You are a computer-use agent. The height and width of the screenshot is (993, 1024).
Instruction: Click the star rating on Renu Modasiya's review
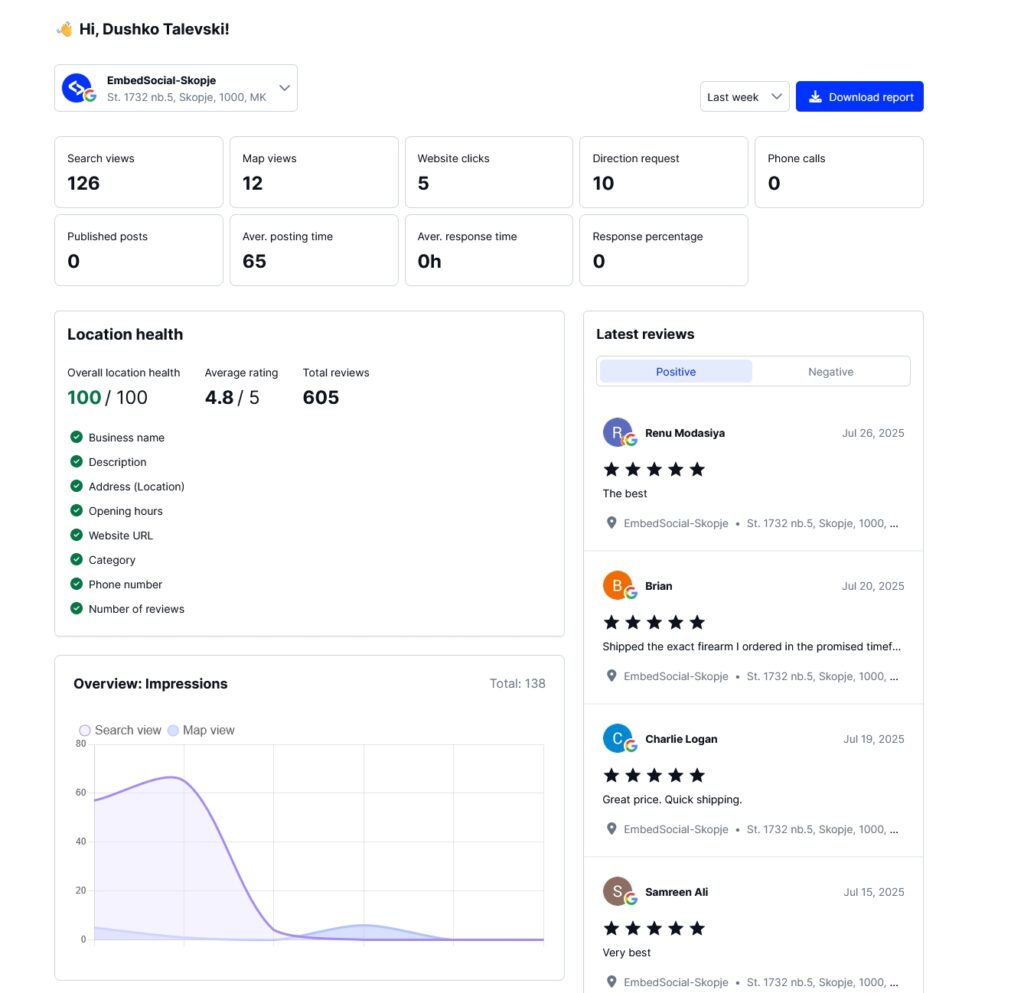point(654,469)
